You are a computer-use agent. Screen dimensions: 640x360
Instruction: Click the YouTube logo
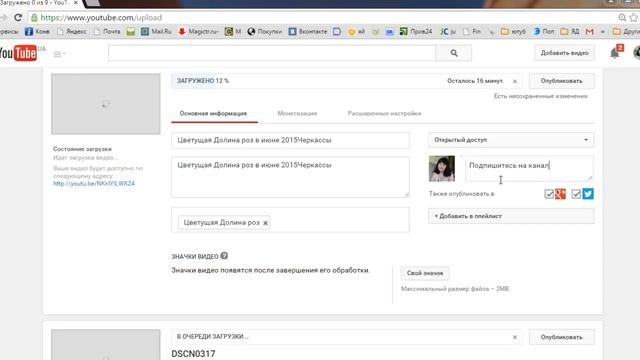tap(19, 53)
